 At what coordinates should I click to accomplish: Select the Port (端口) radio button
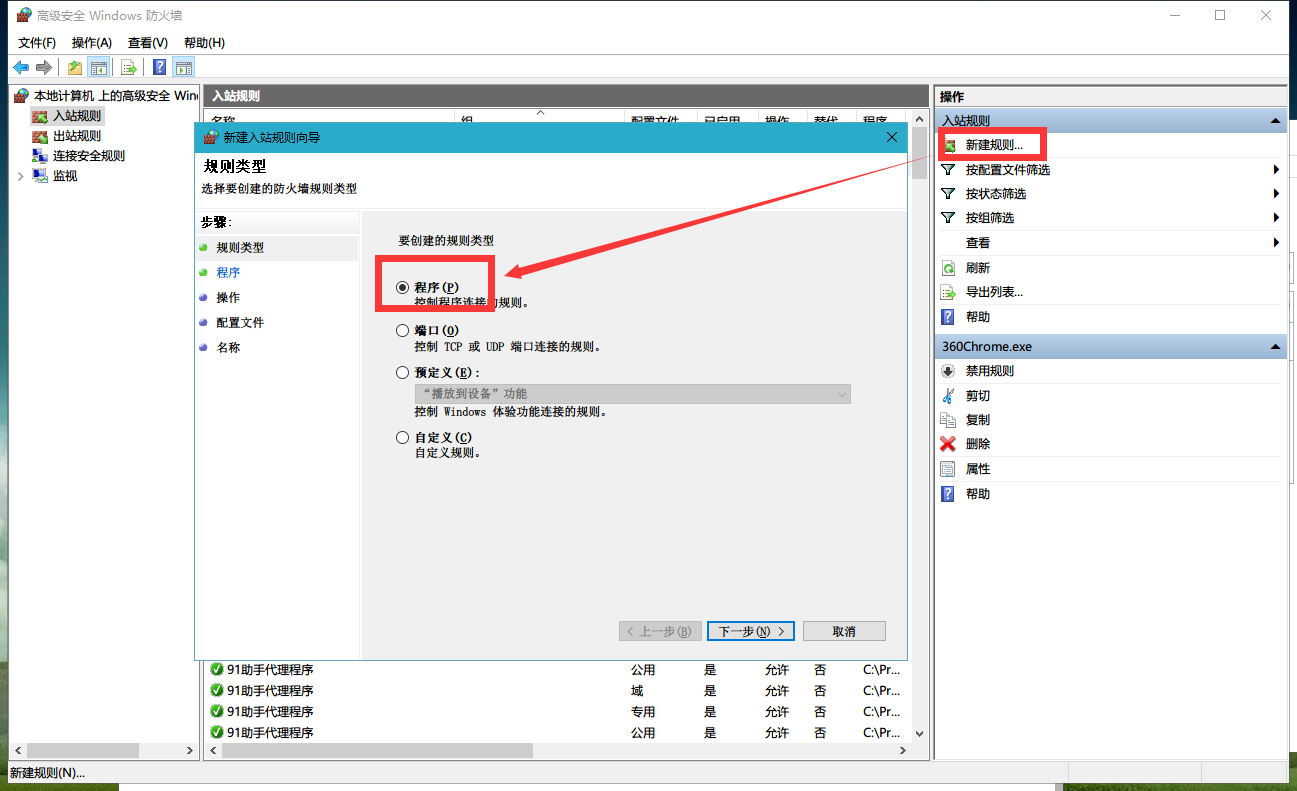pyautogui.click(x=403, y=330)
